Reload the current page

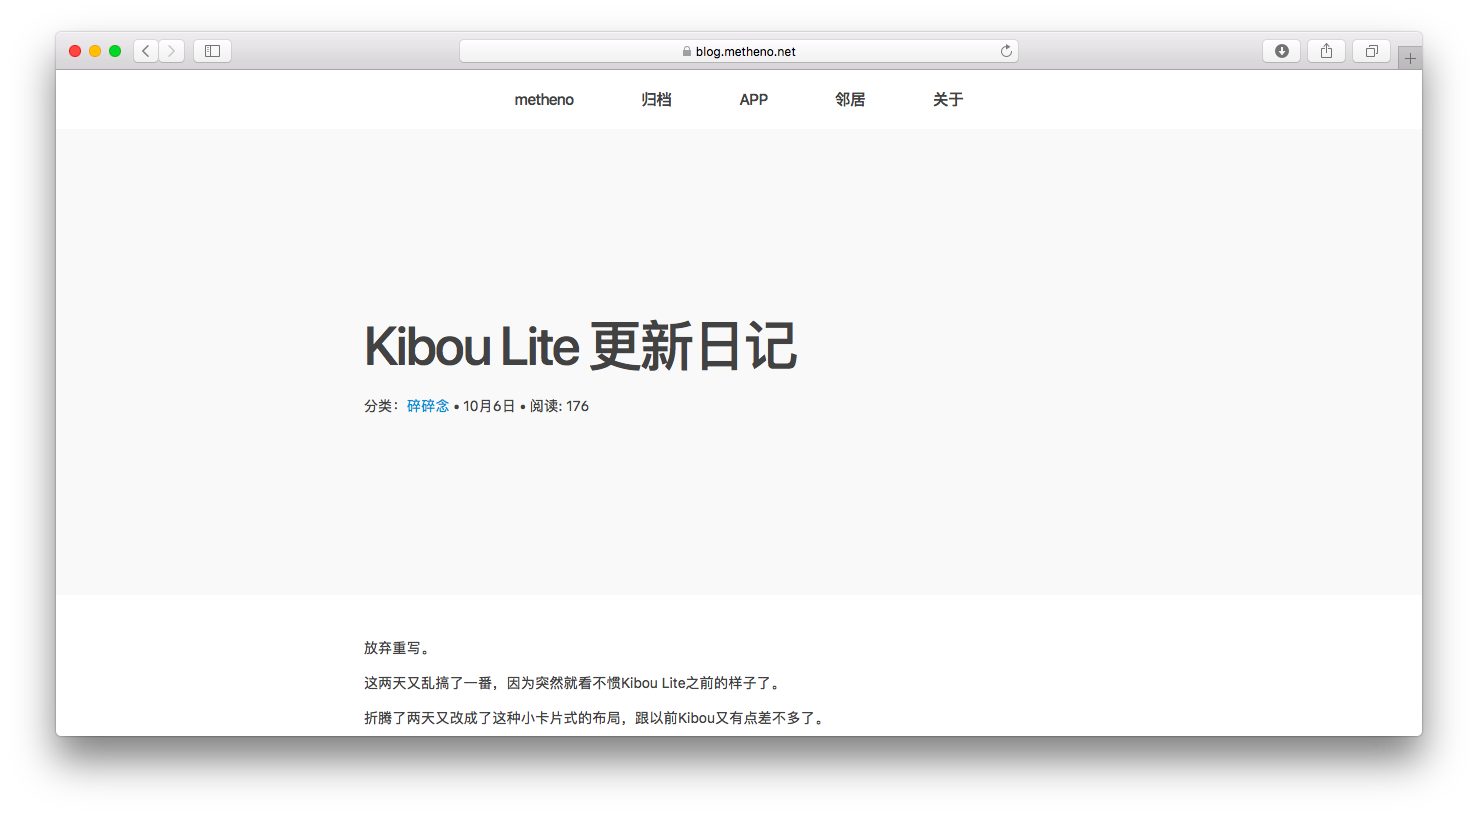[x=1006, y=50]
